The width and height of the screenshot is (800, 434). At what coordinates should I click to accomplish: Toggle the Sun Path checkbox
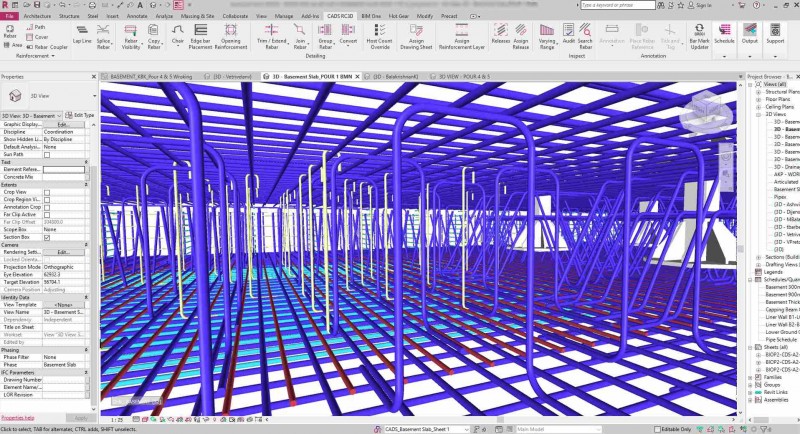(47, 155)
